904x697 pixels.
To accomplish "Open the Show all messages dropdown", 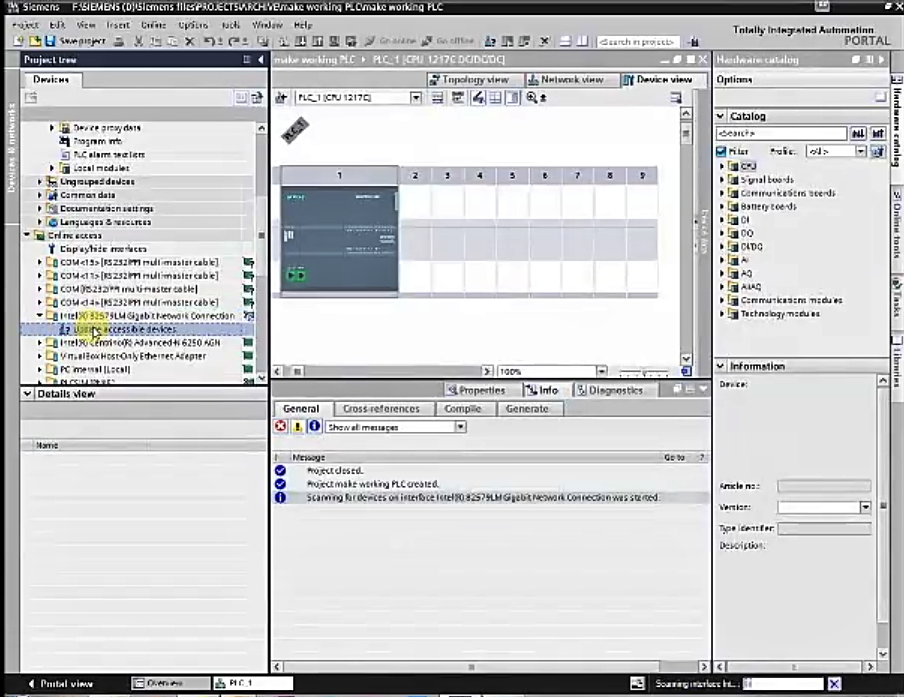I will pos(460,426).
